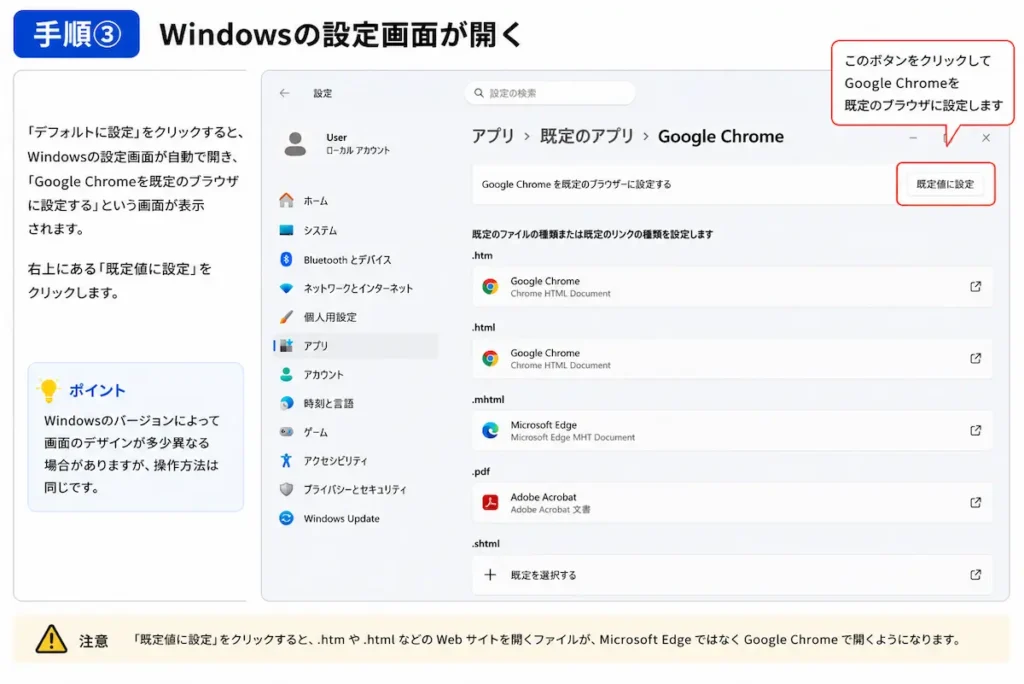
Task: Click the Apps icon in sidebar
Action: click(x=286, y=346)
